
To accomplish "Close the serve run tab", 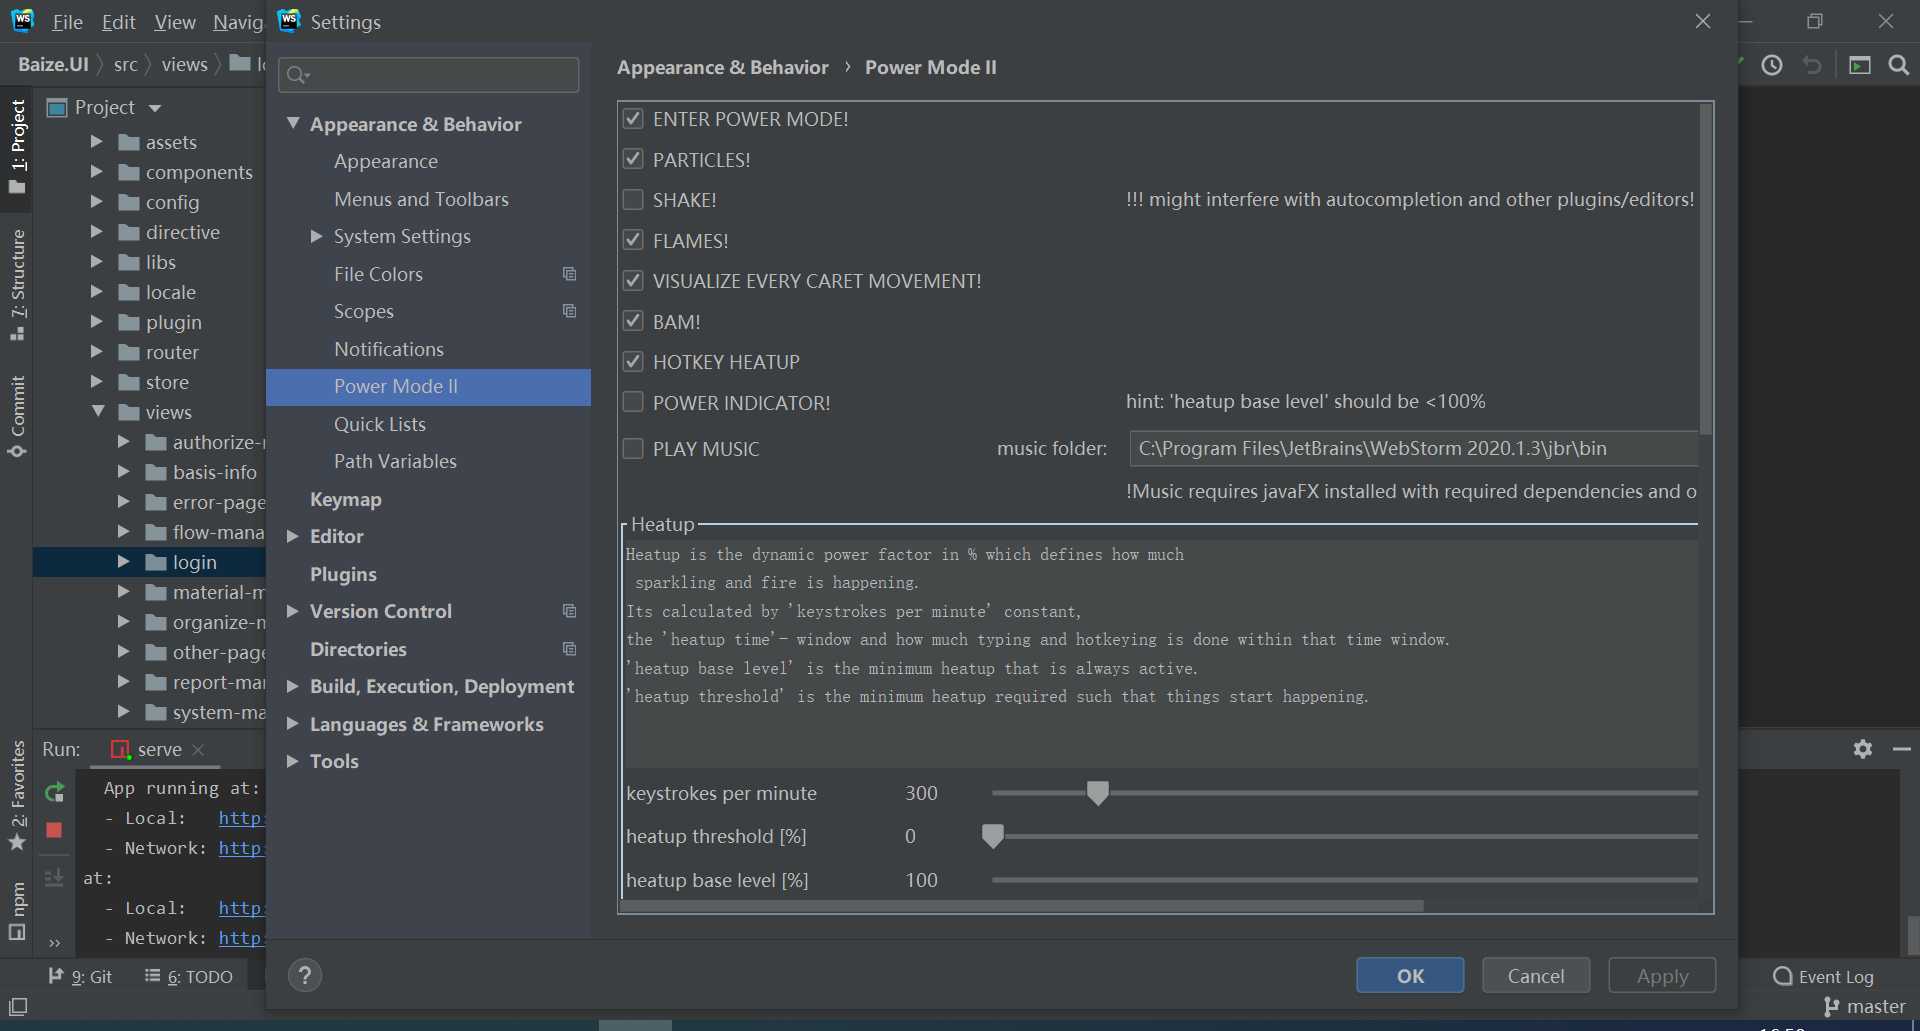I will [x=198, y=749].
